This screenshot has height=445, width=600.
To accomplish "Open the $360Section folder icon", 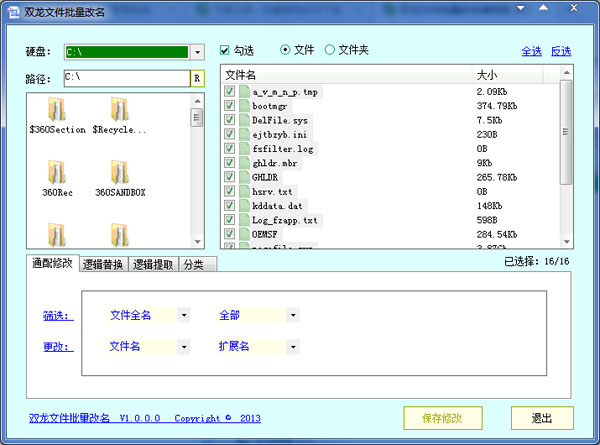I will (57, 109).
